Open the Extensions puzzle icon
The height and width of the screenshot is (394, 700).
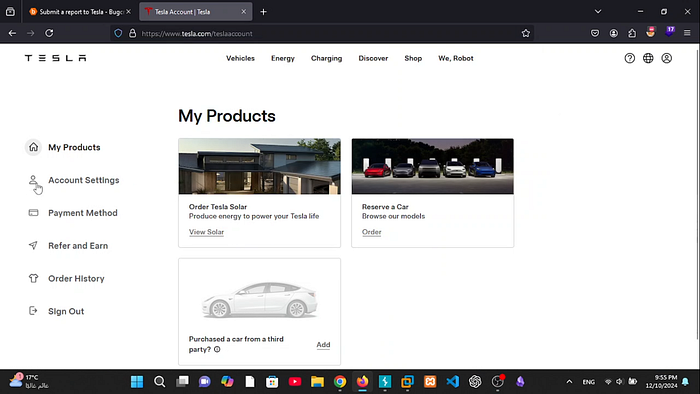(632, 33)
